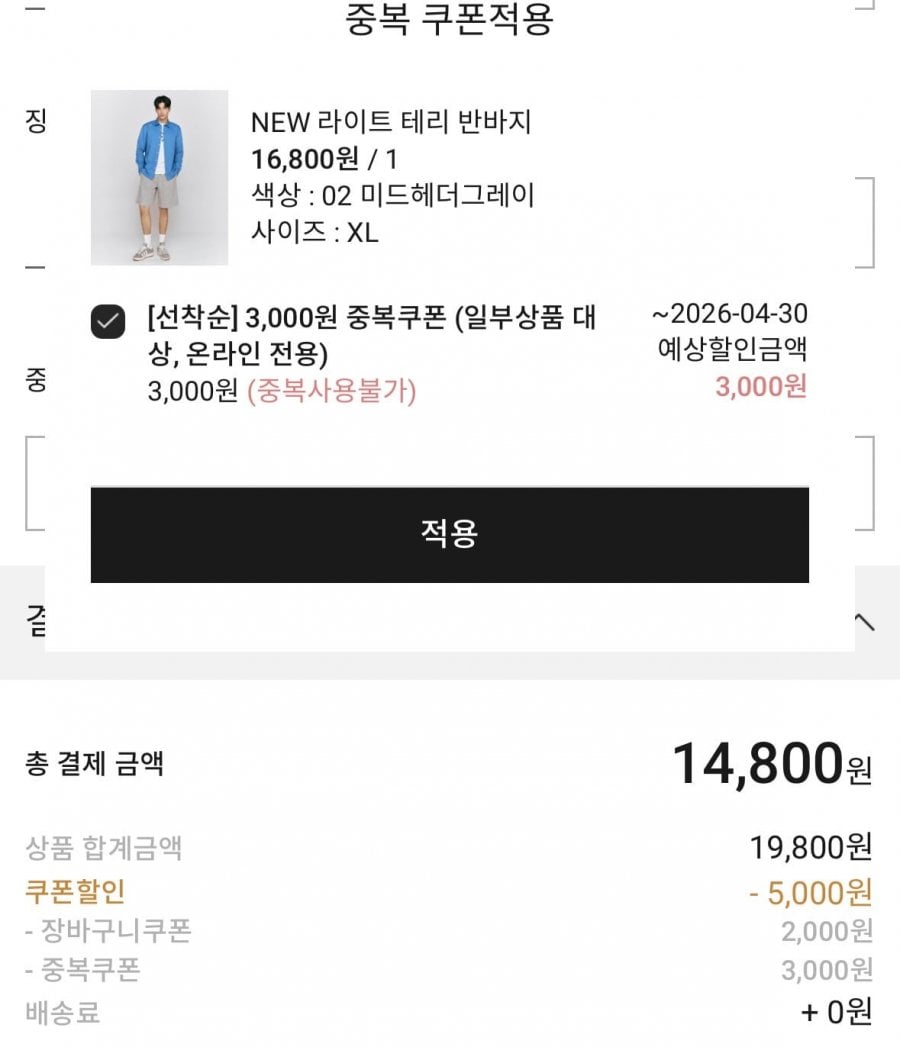Tap the 사이즈 : XL option text

pyautogui.click(x=315, y=233)
